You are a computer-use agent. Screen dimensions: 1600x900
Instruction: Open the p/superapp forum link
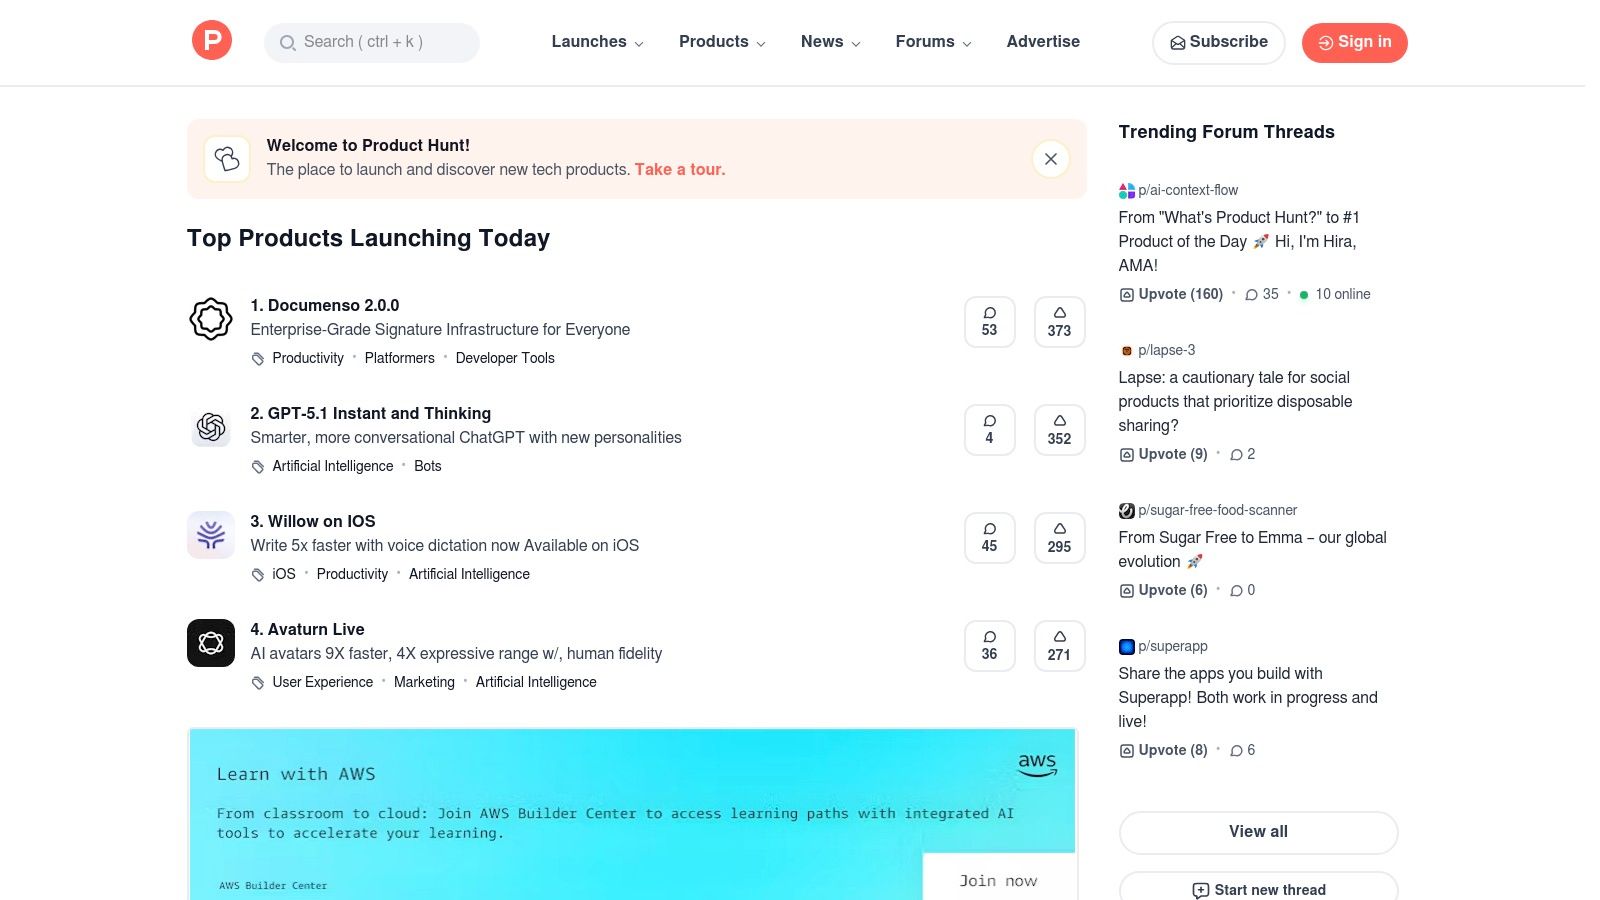click(1173, 646)
